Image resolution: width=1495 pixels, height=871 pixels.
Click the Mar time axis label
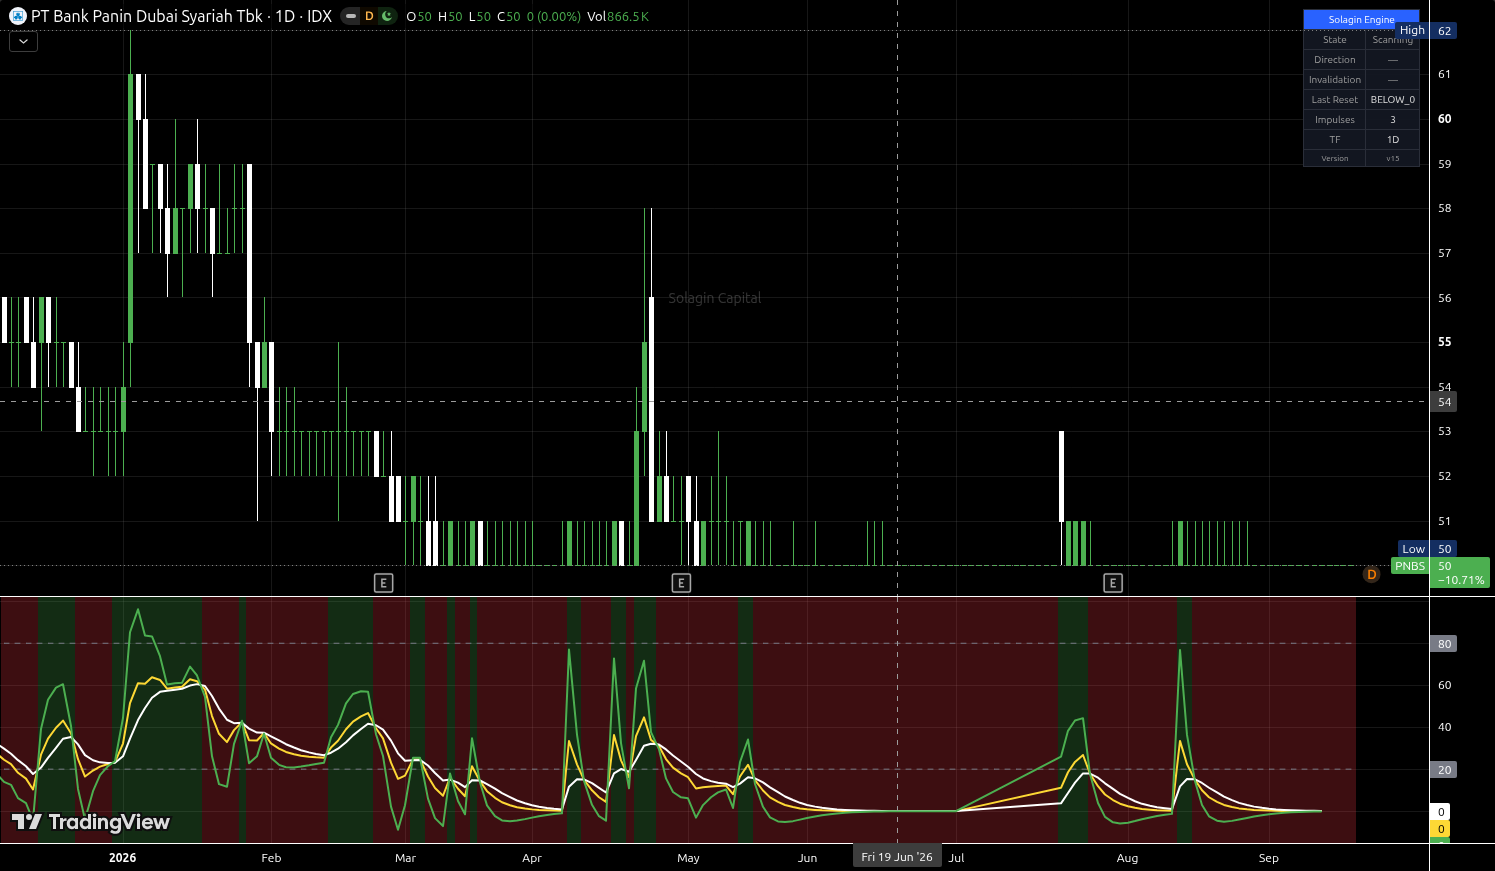405,858
